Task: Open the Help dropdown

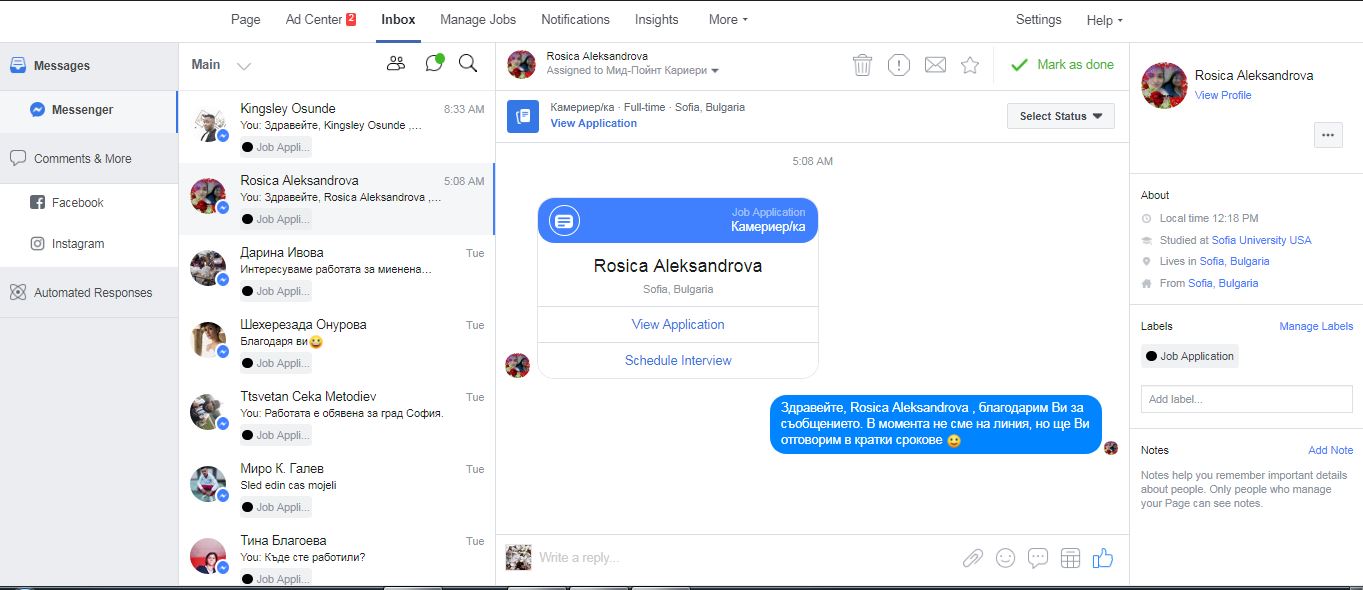Action: [x=1105, y=20]
